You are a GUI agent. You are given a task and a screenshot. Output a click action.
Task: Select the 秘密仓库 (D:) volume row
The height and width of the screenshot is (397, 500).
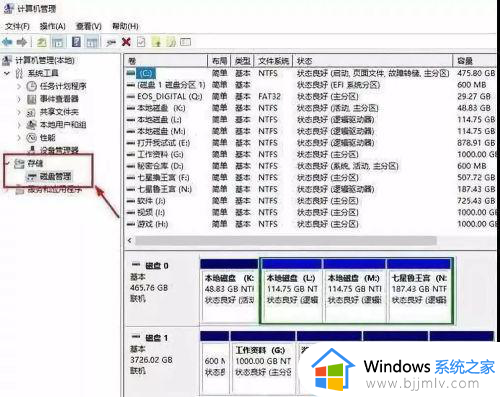[310, 166]
